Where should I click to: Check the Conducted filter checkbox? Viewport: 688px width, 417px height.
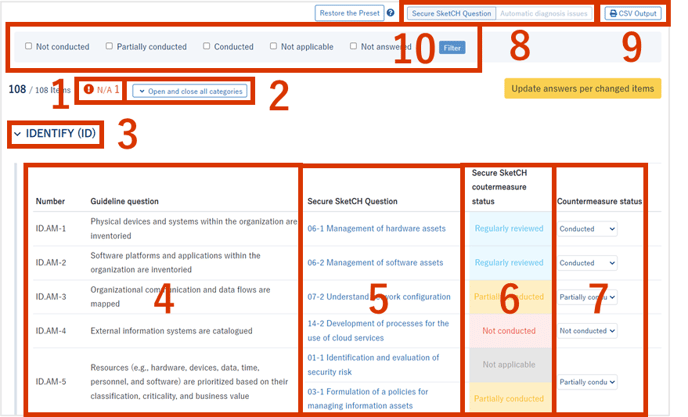pyautogui.click(x=207, y=46)
